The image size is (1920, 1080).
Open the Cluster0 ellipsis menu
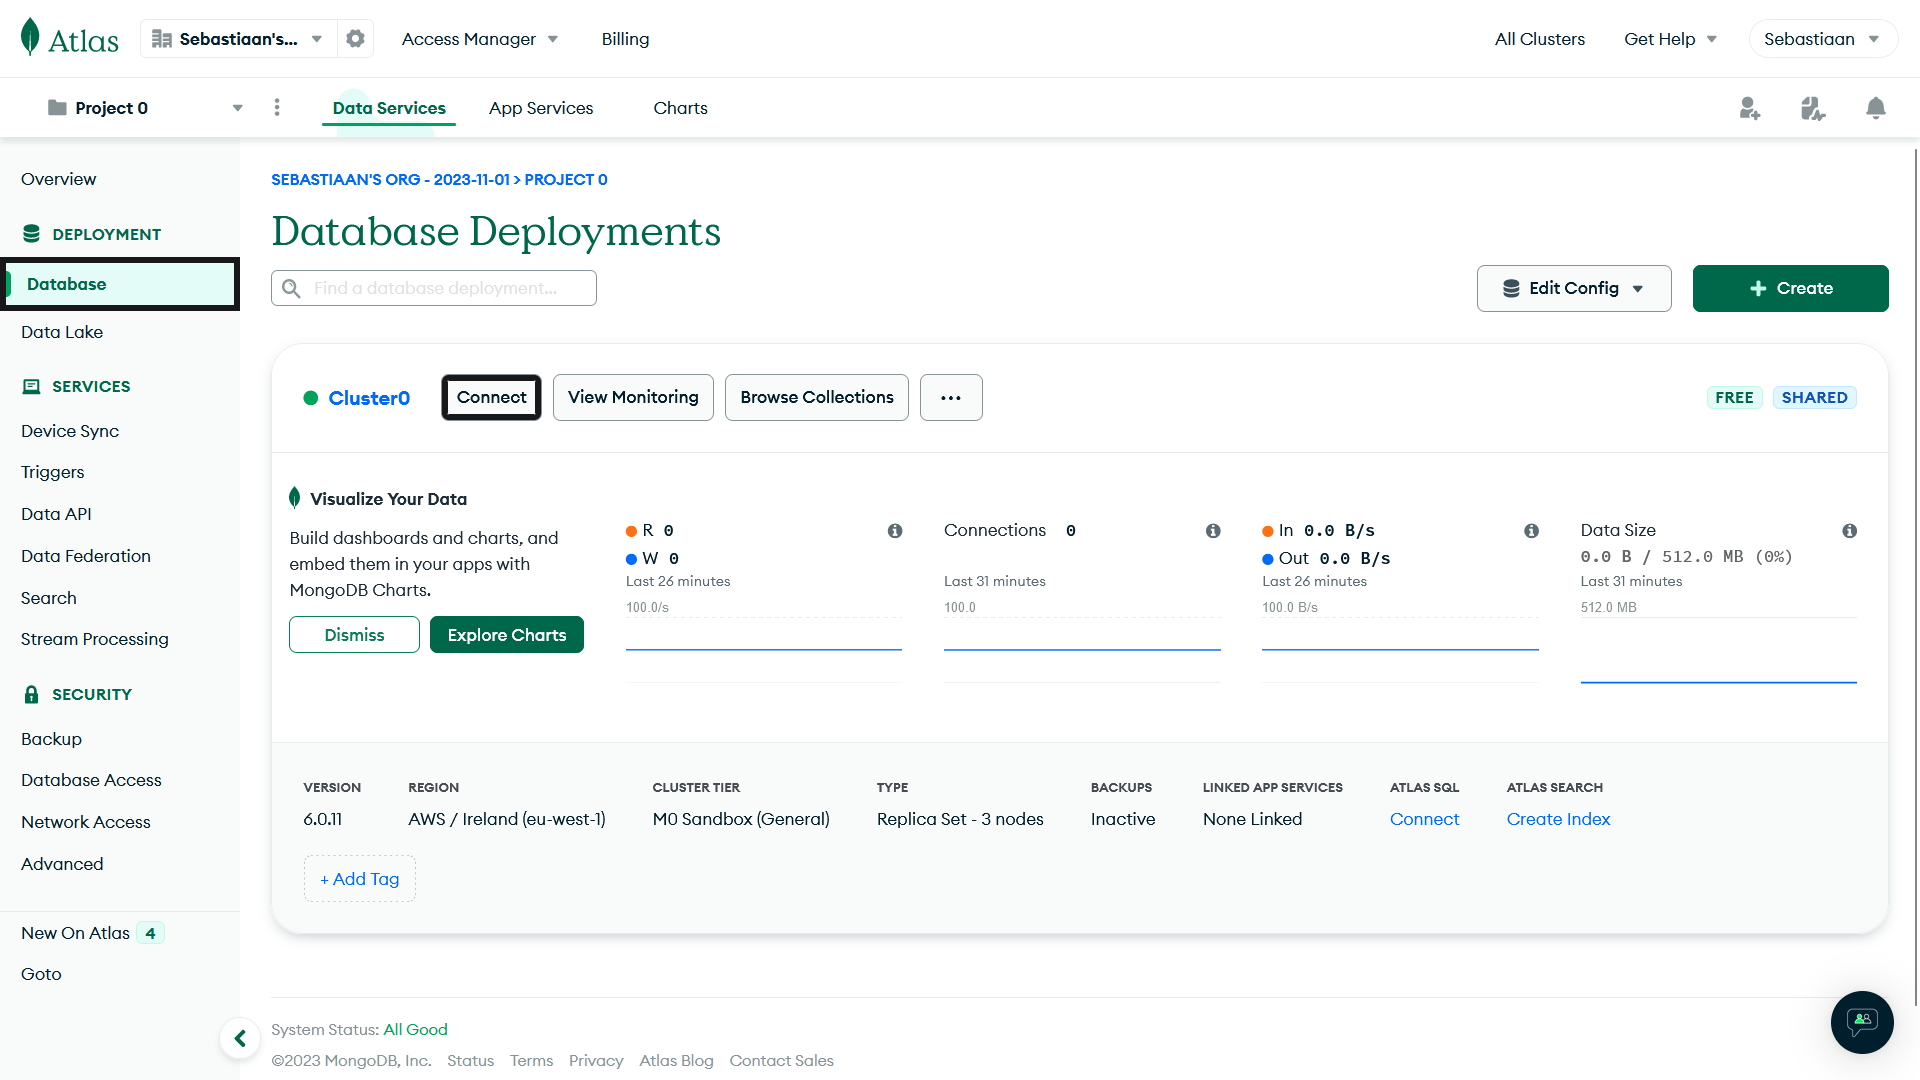[x=951, y=397]
